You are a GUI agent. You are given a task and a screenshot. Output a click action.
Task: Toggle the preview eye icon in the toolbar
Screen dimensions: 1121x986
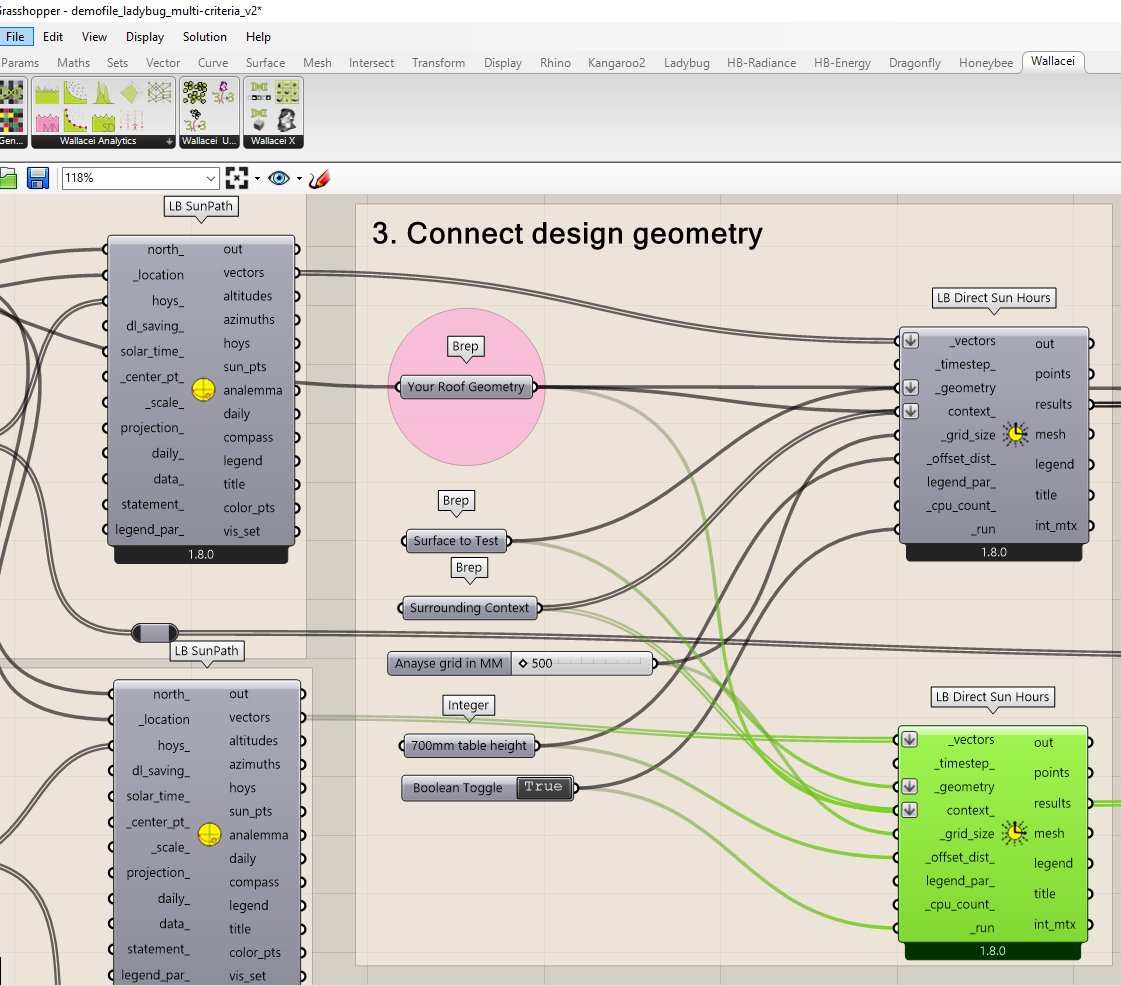coord(279,178)
